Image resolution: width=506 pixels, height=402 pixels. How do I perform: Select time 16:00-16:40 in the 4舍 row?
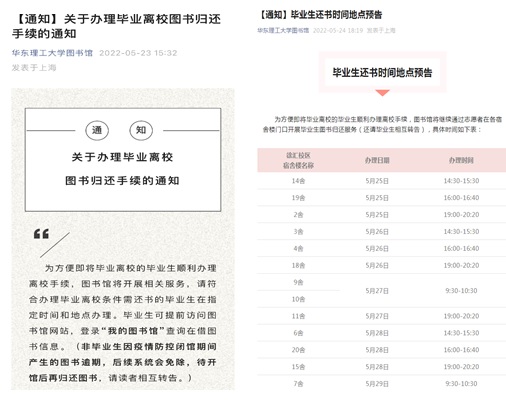(x=461, y=248)
